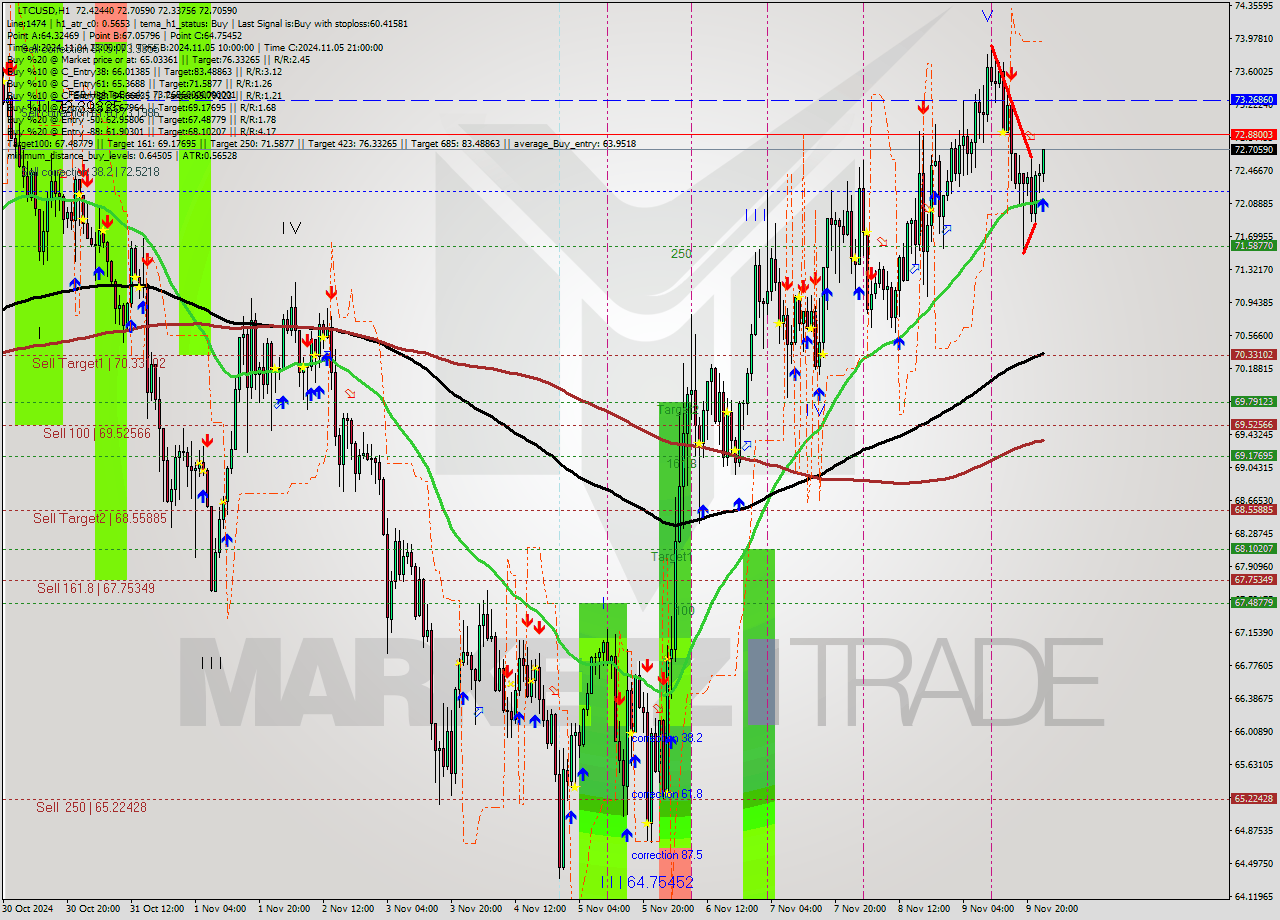This screenshot has height=920, width=1280.
Task: Click the '1 Nov 20:00' time label
Action: click(x=284, y=909)
